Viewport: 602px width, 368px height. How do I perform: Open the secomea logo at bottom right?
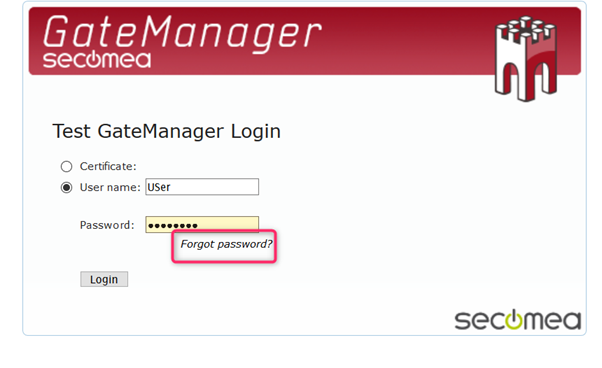[x=518, y=320]
